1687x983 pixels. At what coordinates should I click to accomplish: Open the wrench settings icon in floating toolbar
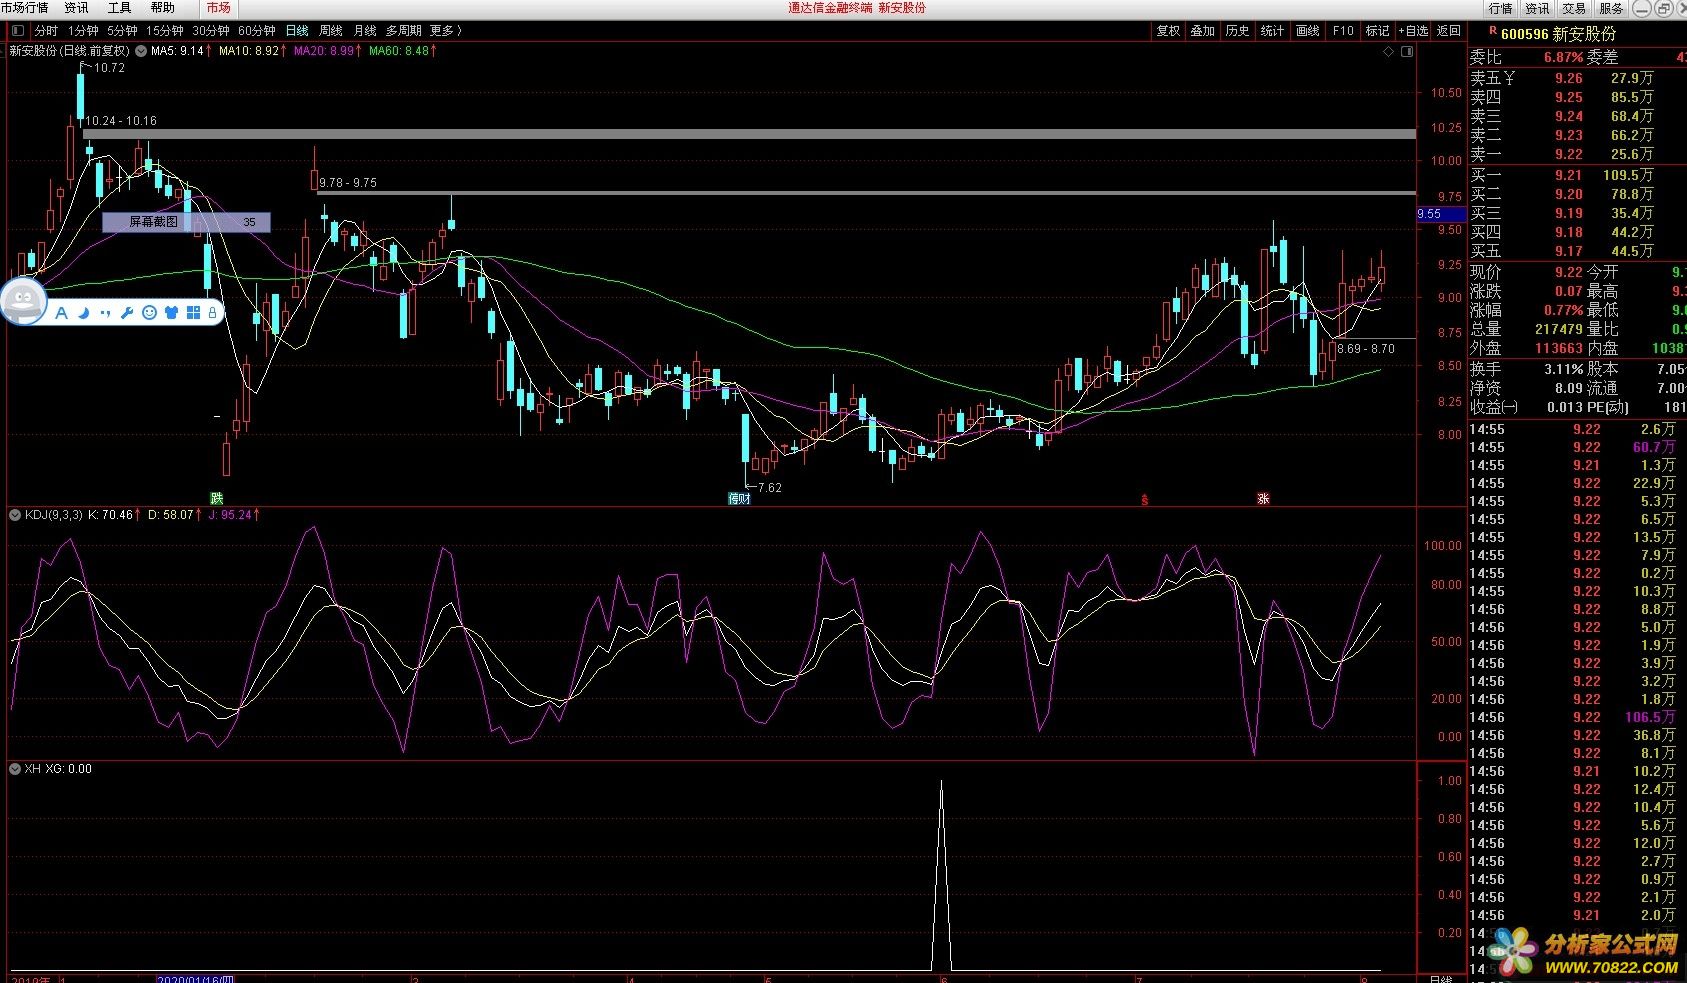(x=127, y=313)
